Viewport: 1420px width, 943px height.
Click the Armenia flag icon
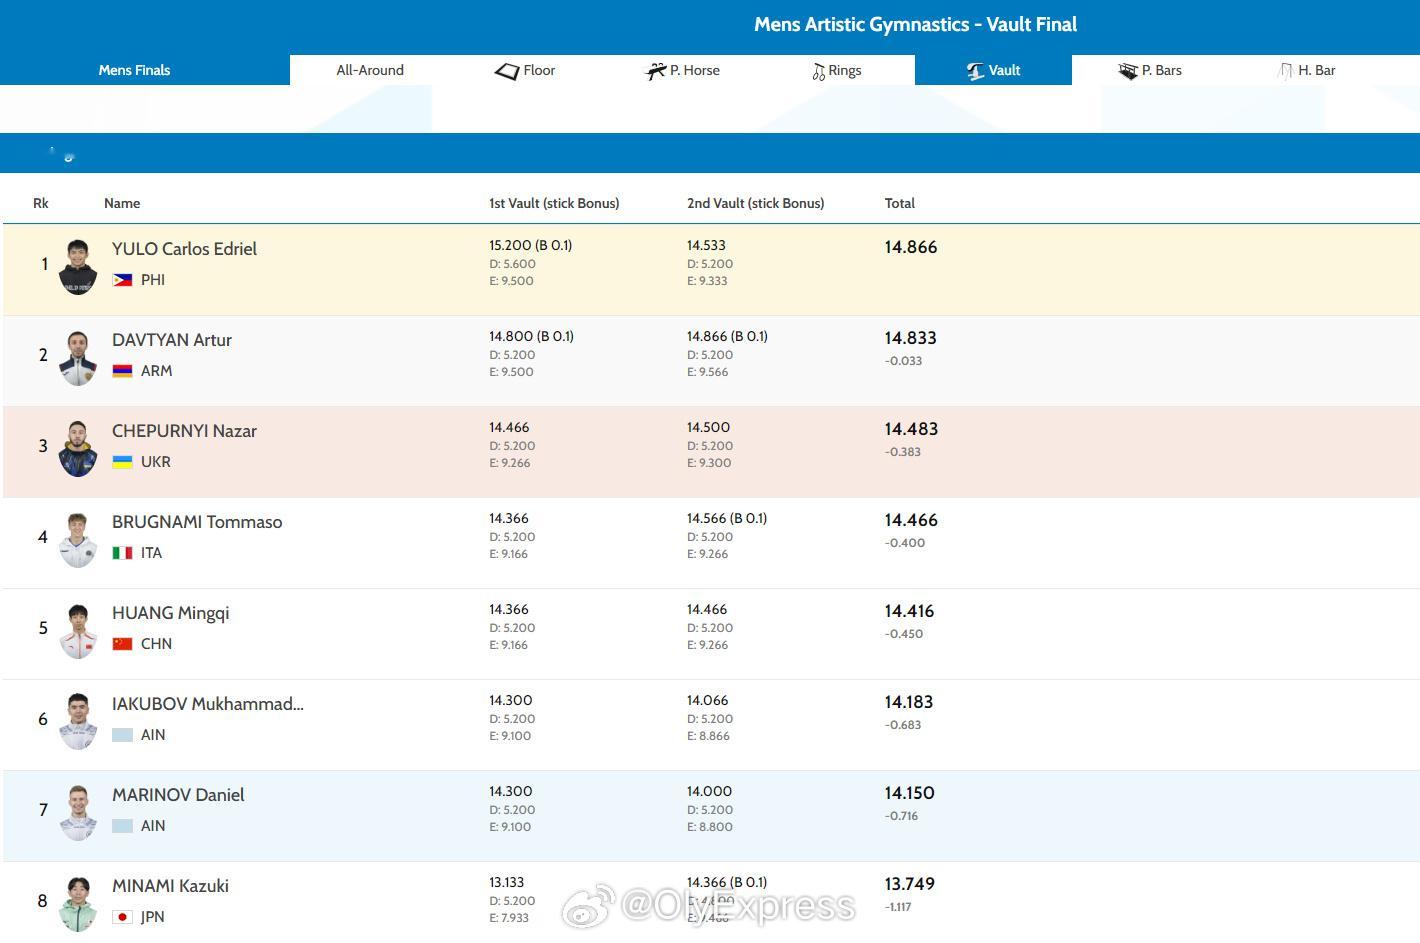point(122,371)
